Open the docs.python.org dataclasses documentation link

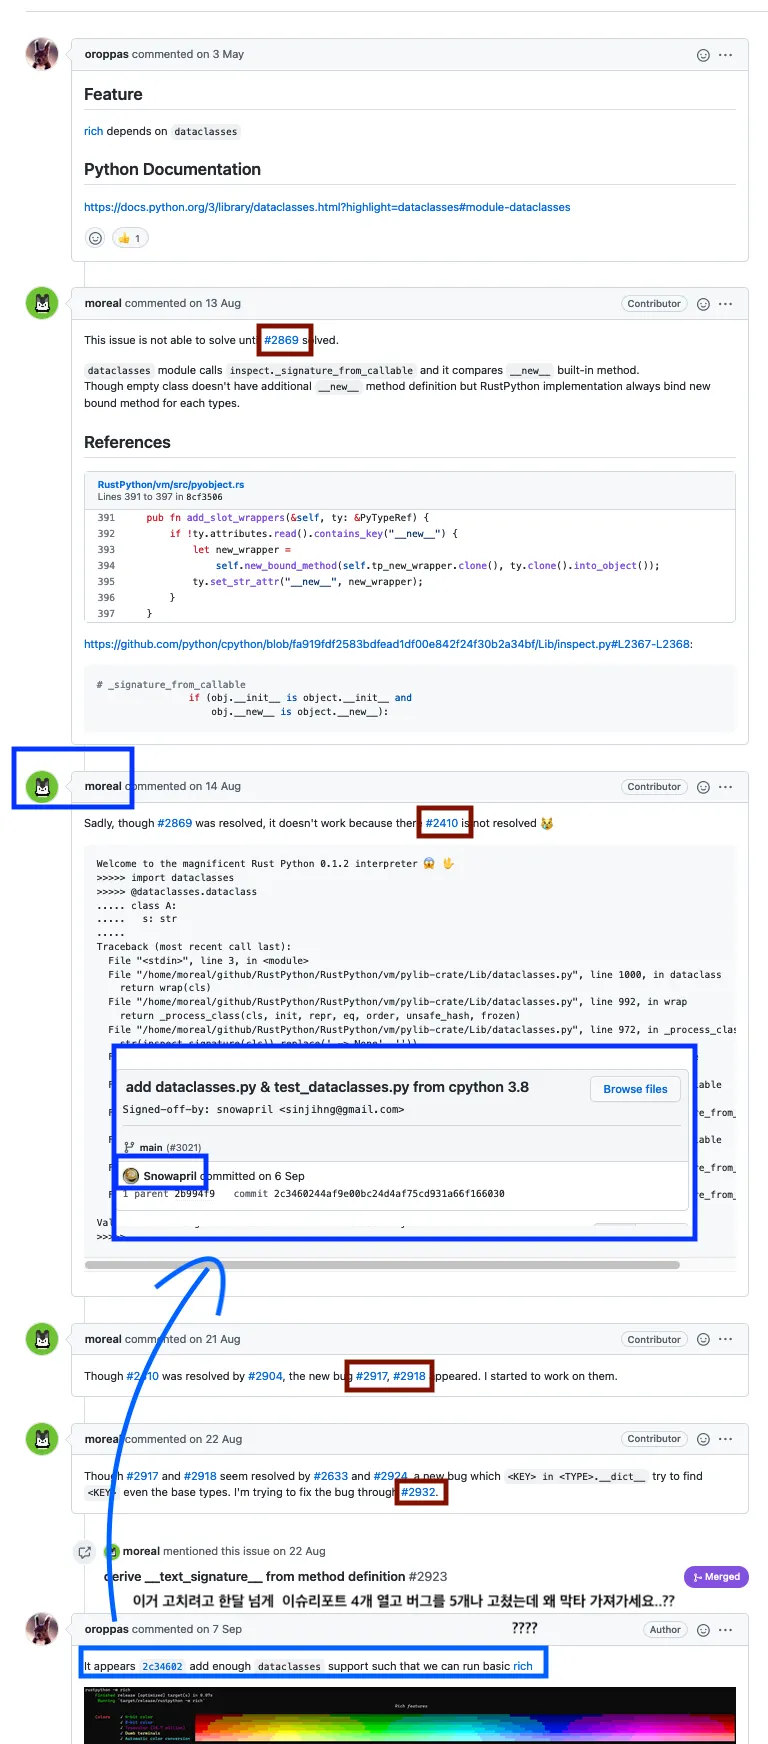(x=327, y=207)
